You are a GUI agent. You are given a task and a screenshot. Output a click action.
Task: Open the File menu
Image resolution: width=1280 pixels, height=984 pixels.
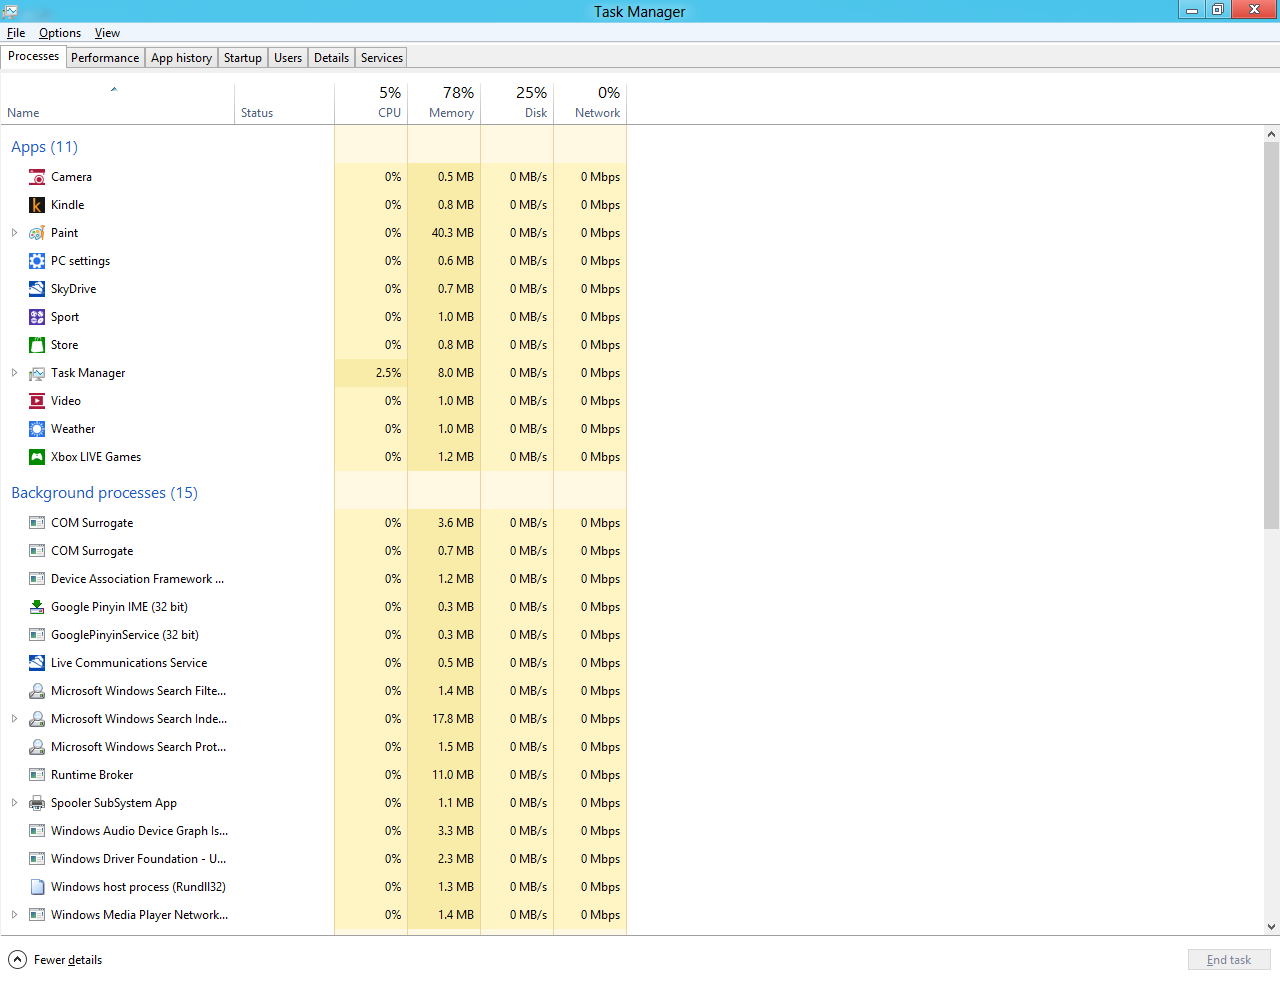[16, 33]
